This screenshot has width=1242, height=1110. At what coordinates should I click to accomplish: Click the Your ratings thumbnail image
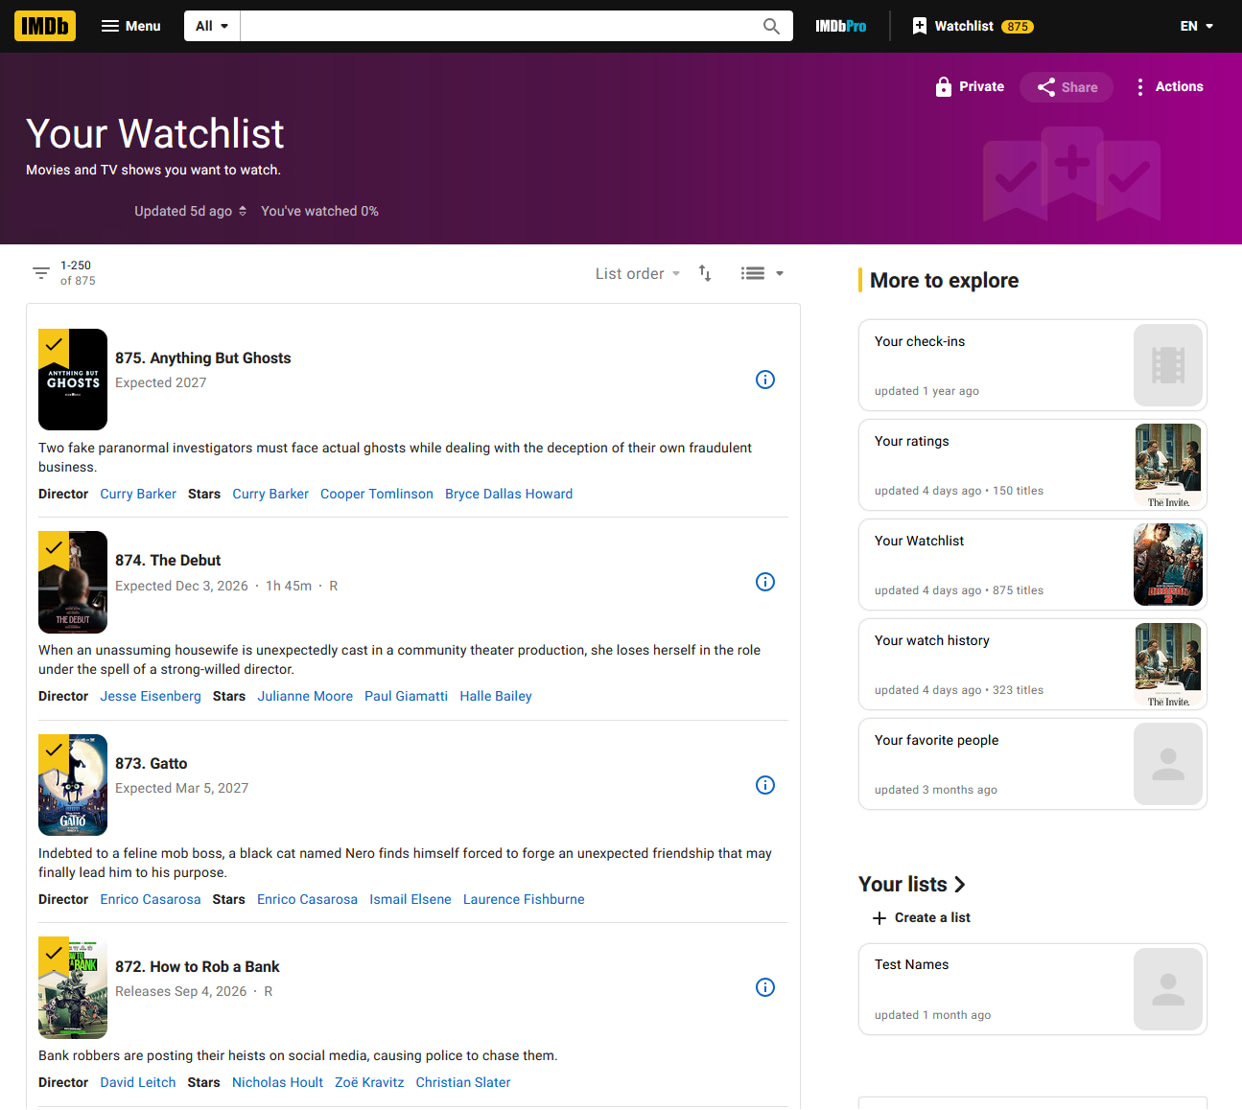[1168, 465]
